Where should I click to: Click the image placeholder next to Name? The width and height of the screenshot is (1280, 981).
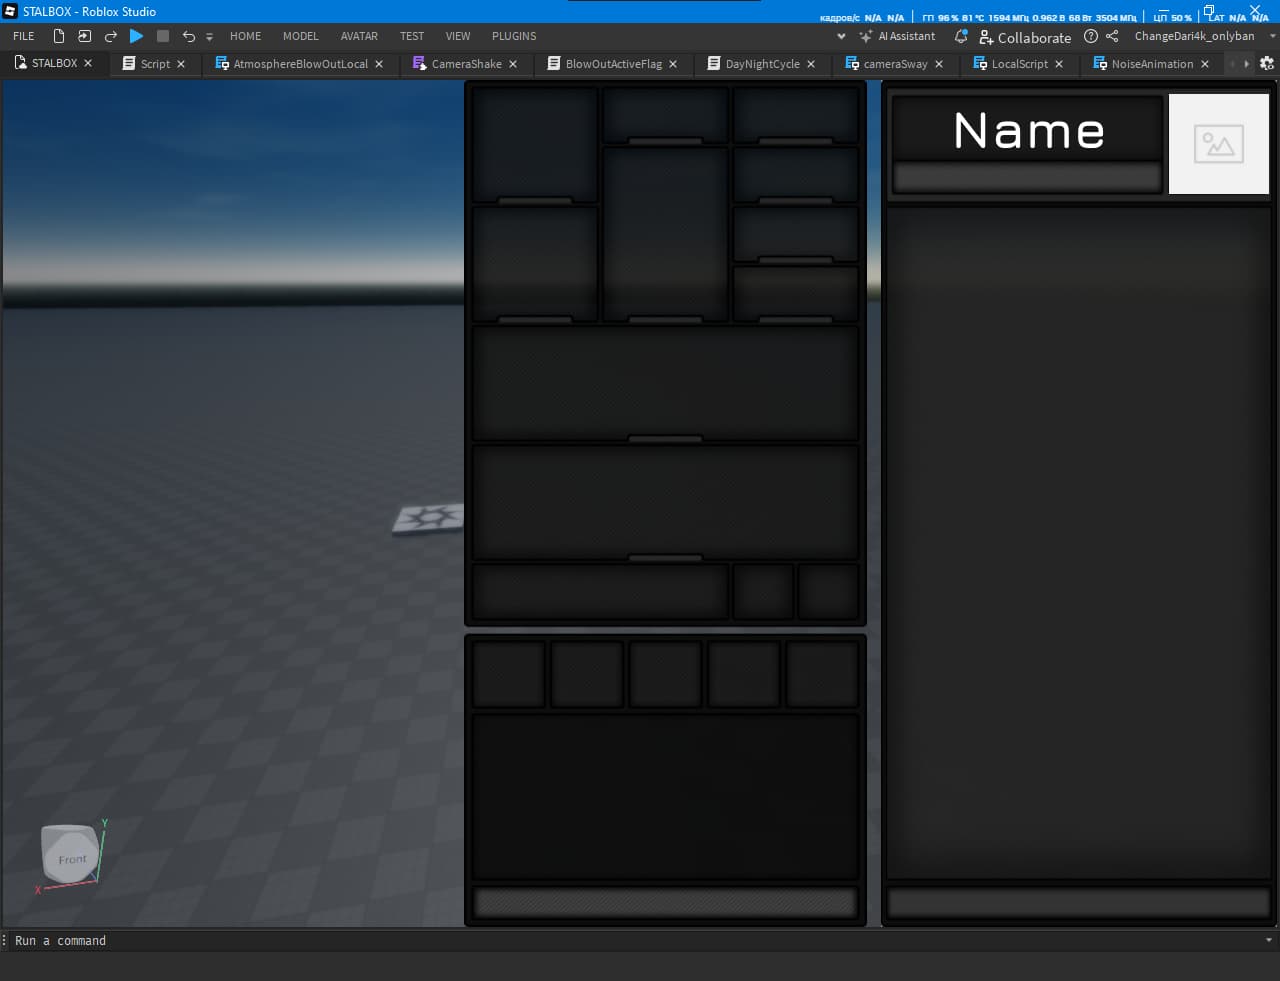1219,143
